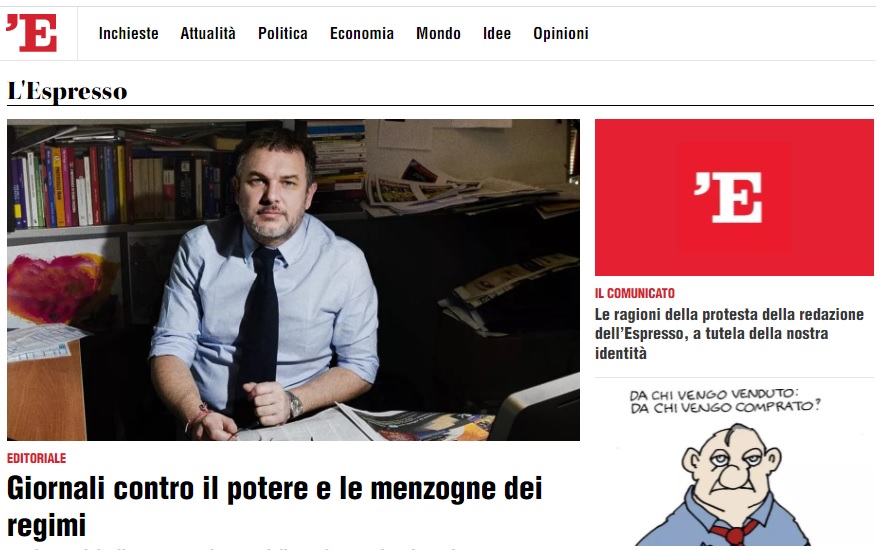Open the editor's desk photo article
The width and height of the screenshot is (880, 550).
click(293, 279)
